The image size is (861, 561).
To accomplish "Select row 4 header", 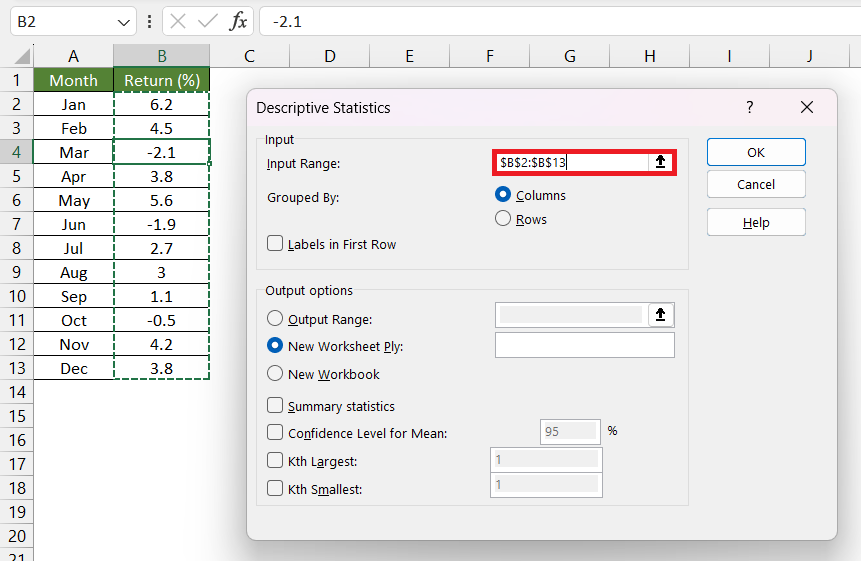I will tap(16, 152).
